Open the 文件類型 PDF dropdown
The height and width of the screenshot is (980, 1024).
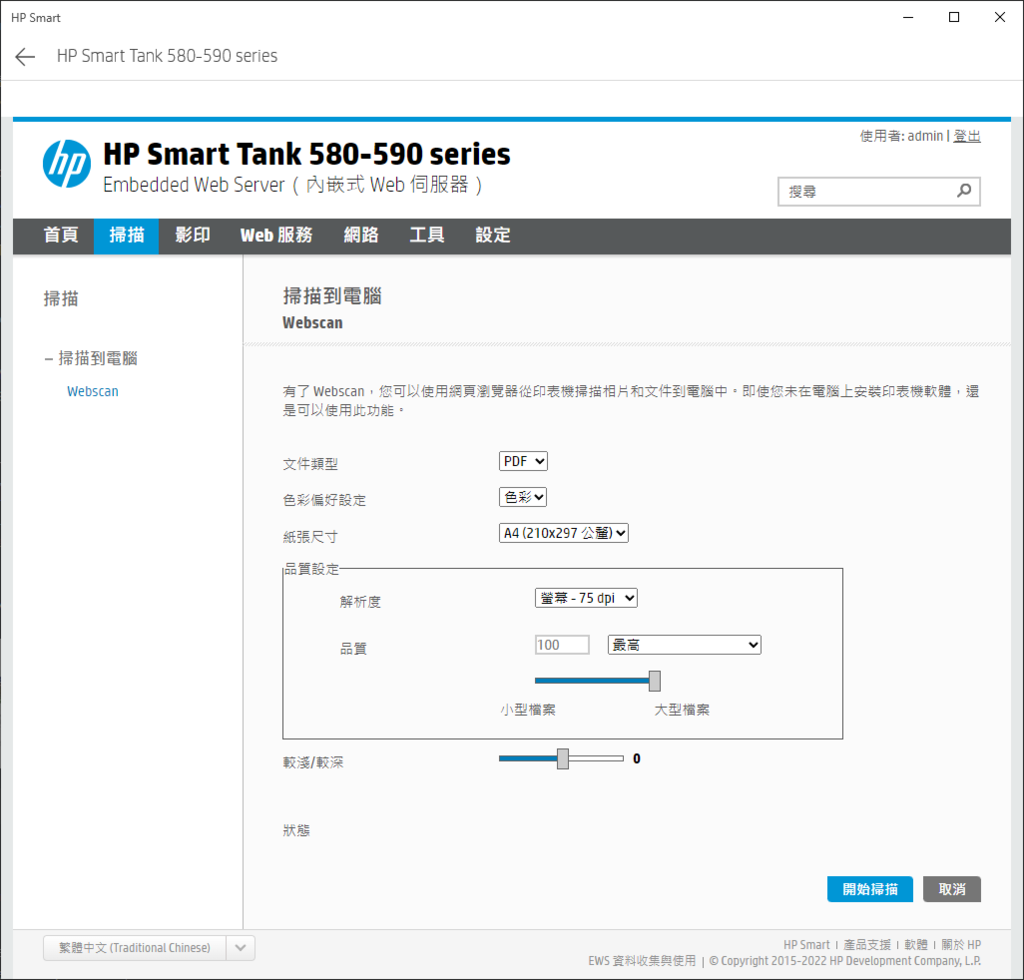(x=523, y=461)
